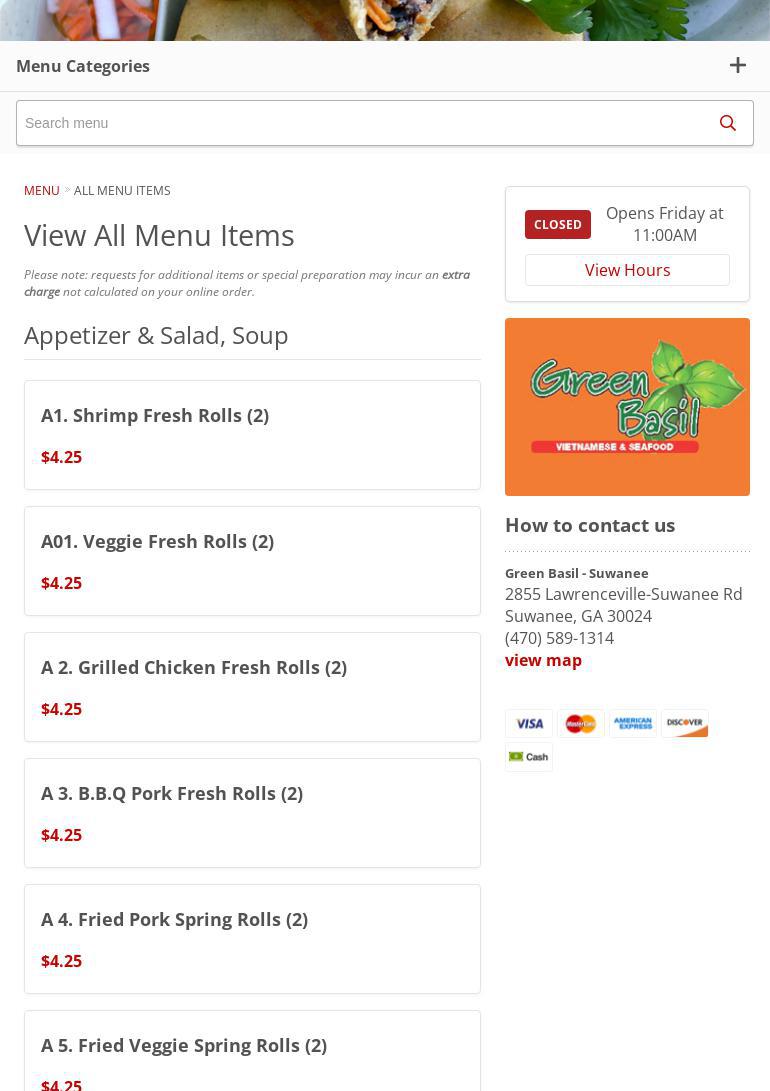Open the view map link
The image size is (770, 1091).
[543, 660]
